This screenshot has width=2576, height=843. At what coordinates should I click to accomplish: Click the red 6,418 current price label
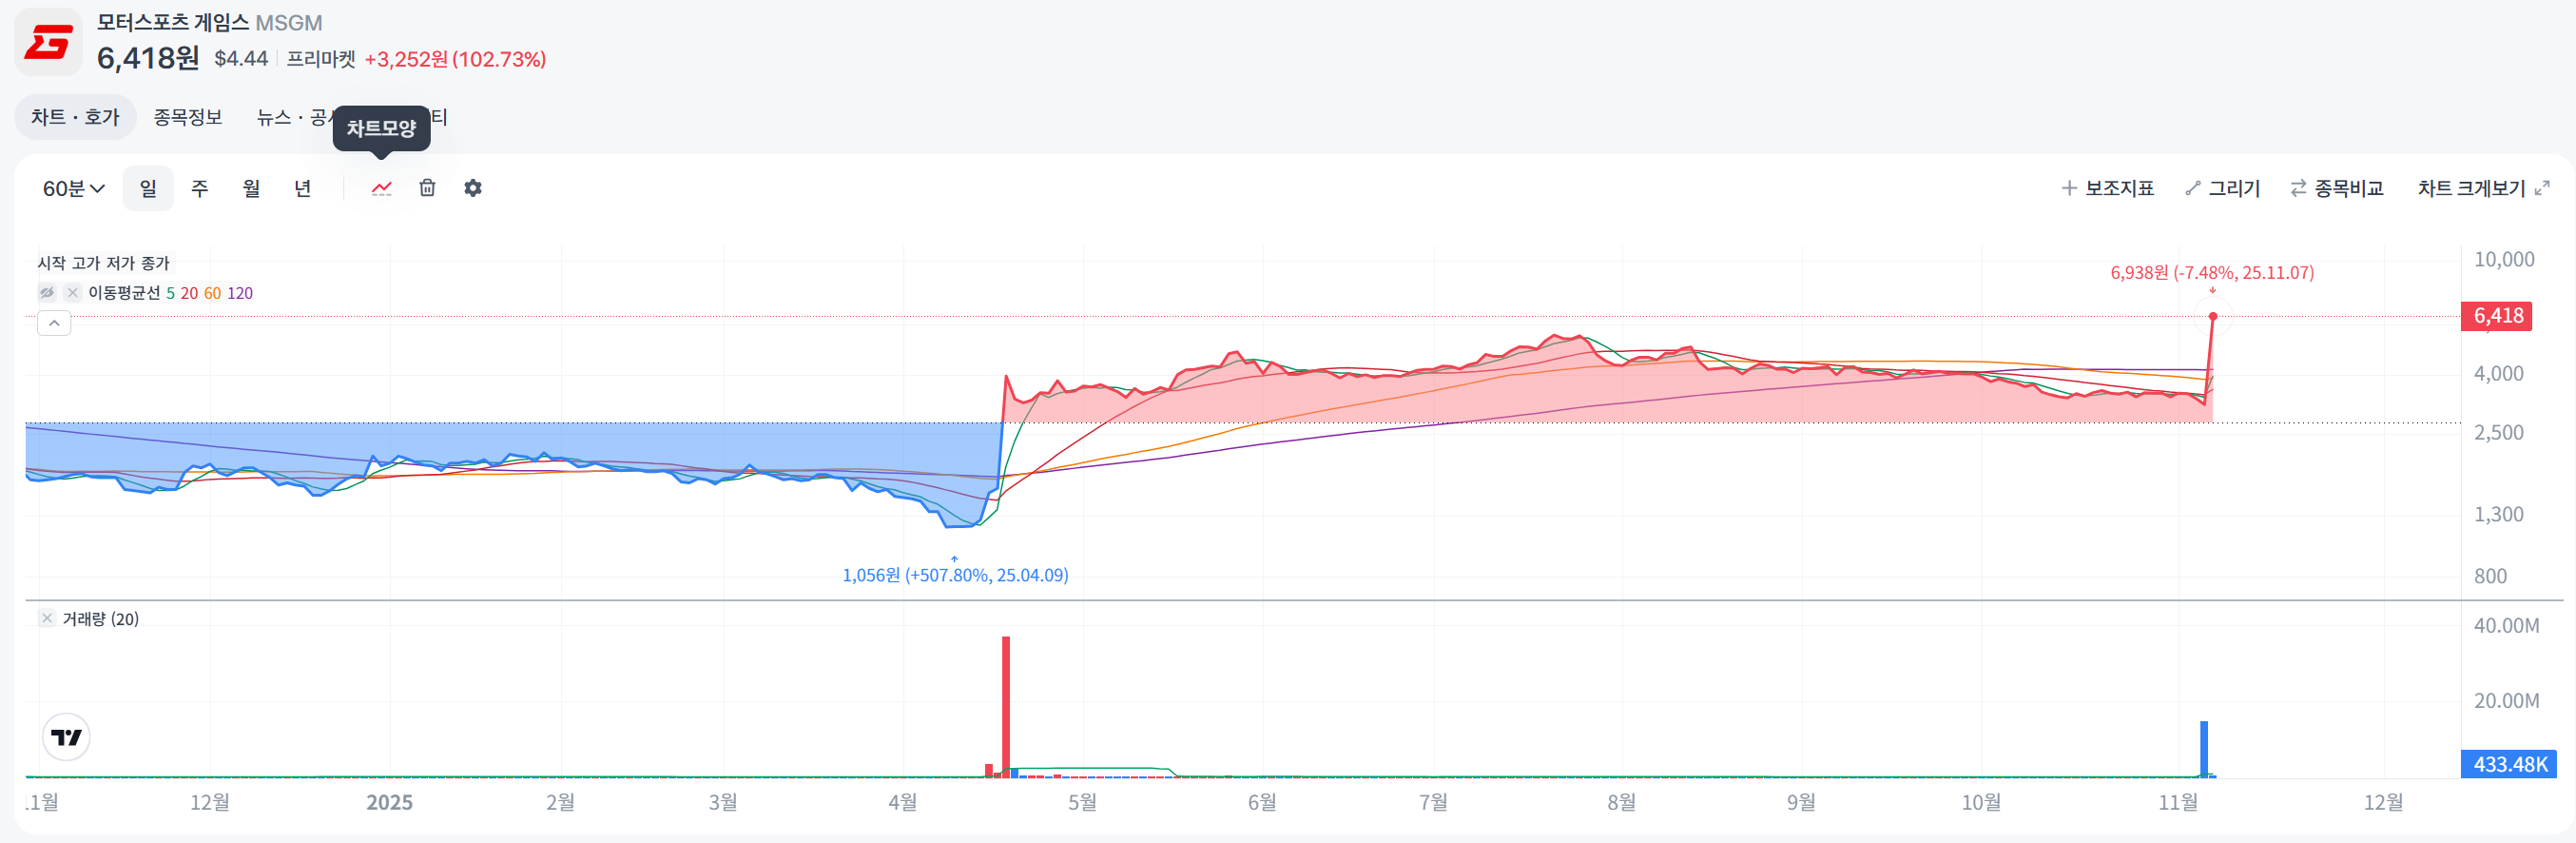pyautogui.click(x=2496, y=316)
